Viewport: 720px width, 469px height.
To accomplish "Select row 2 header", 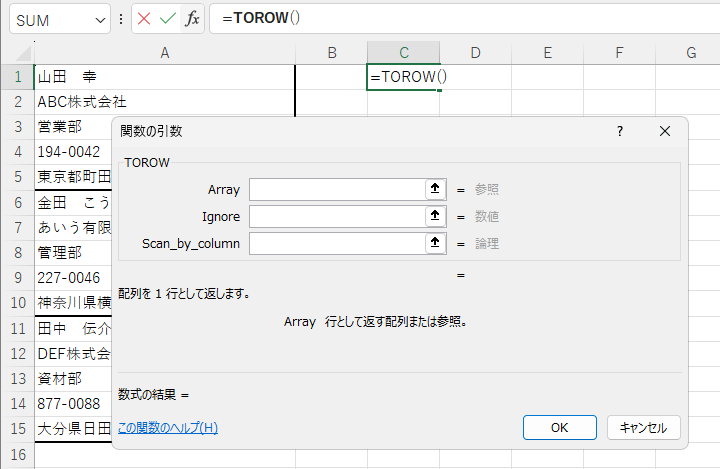I will coord(17,102).
